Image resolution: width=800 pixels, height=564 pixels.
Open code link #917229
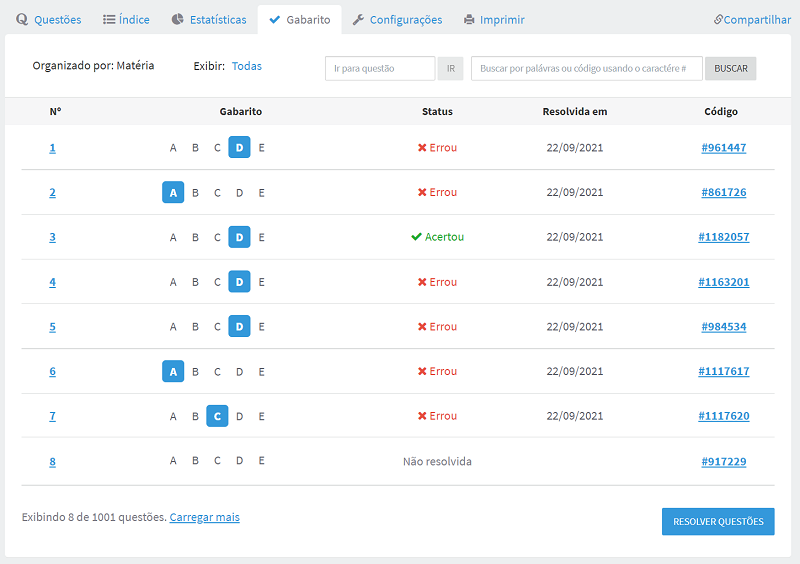pos(723,461)
